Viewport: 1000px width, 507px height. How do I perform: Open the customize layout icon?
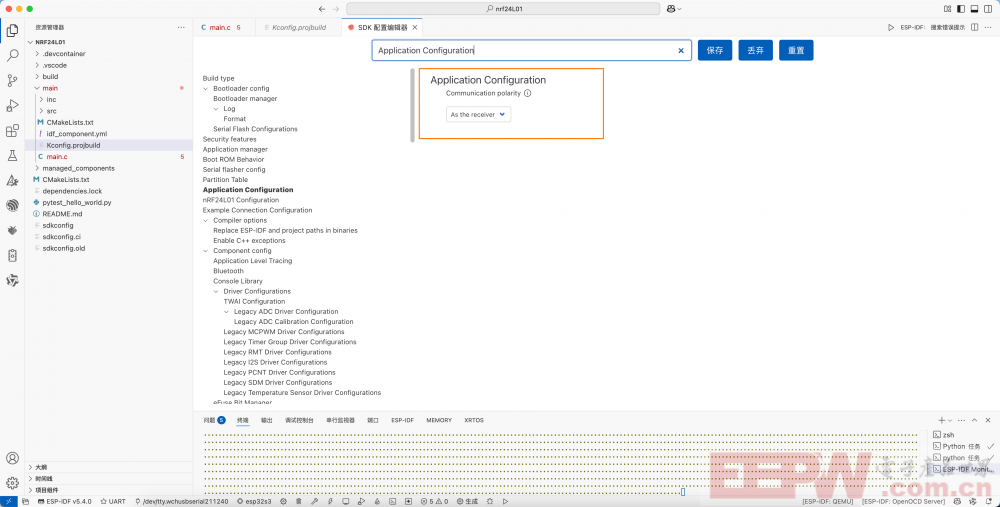tap(947, 9)
